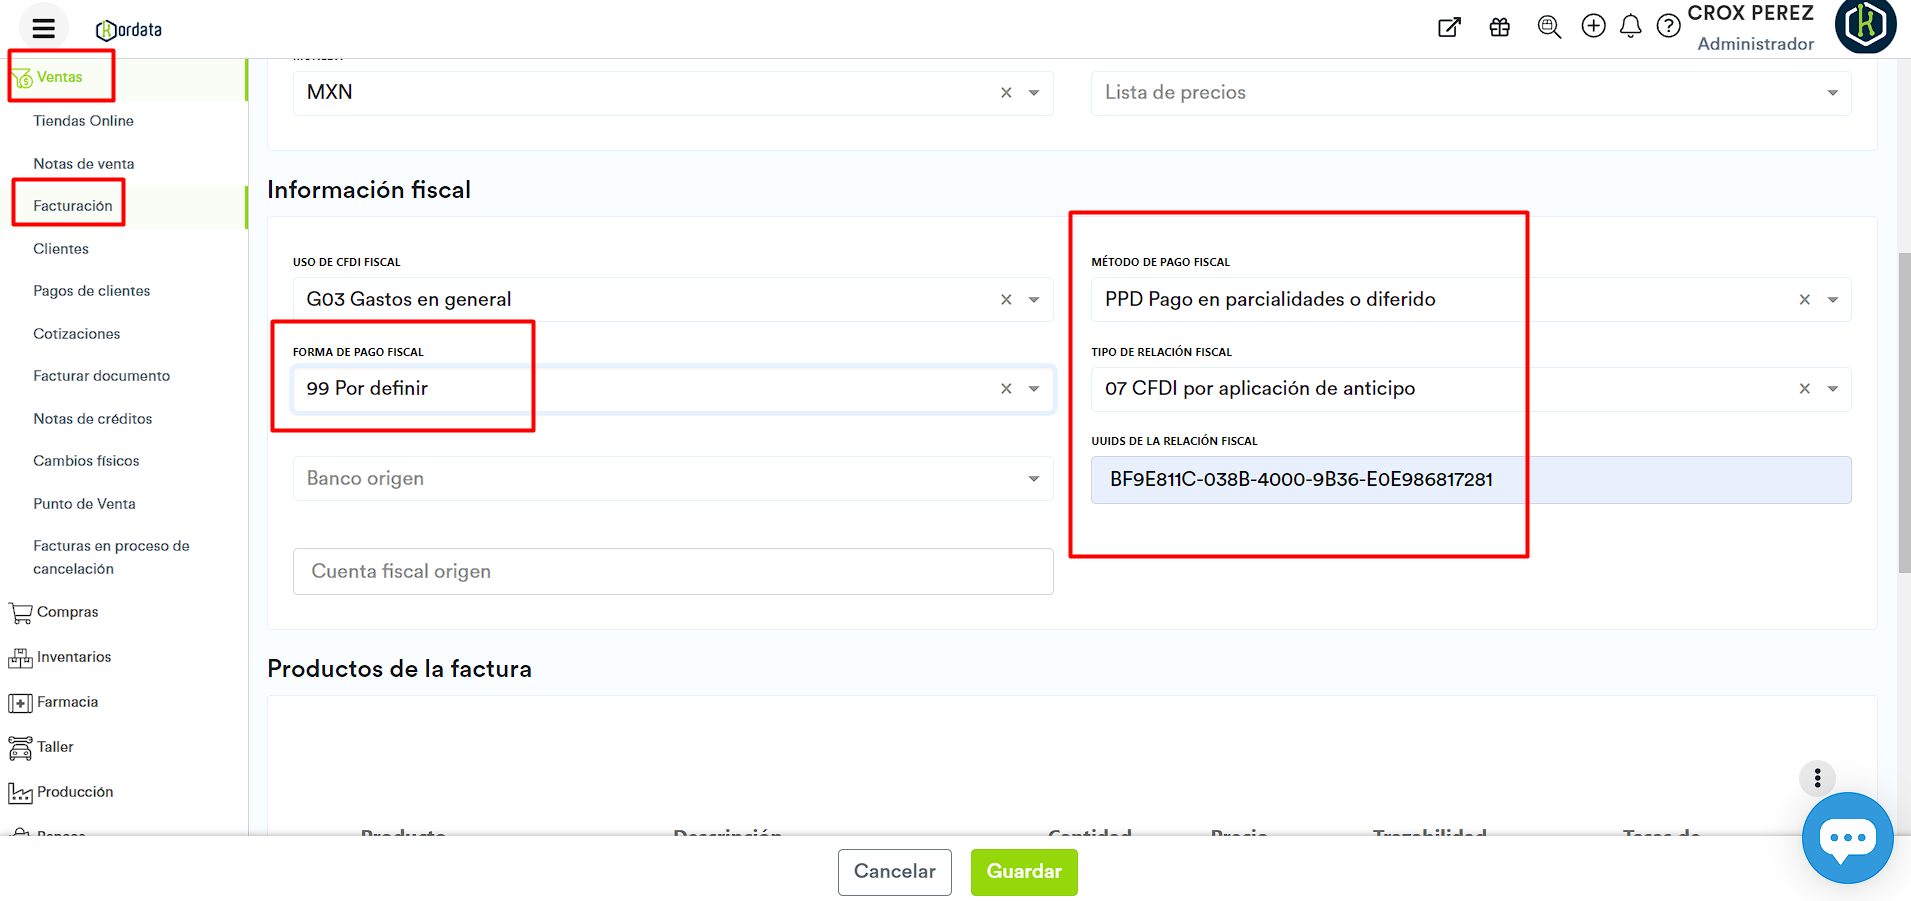Open the gift box icon
1911x901 pixels.
click(1499, 27)
